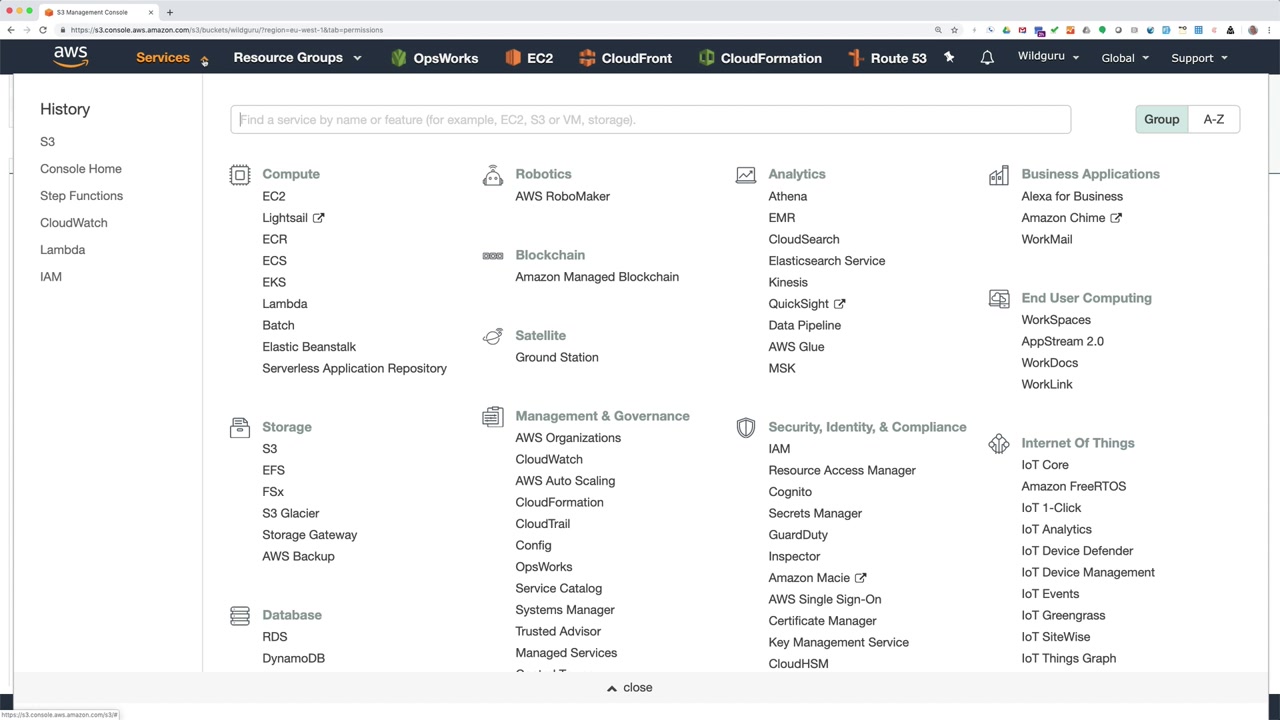The image size is (1280, 720).
Task: Switch to Group view
Action: [1161, 119]
